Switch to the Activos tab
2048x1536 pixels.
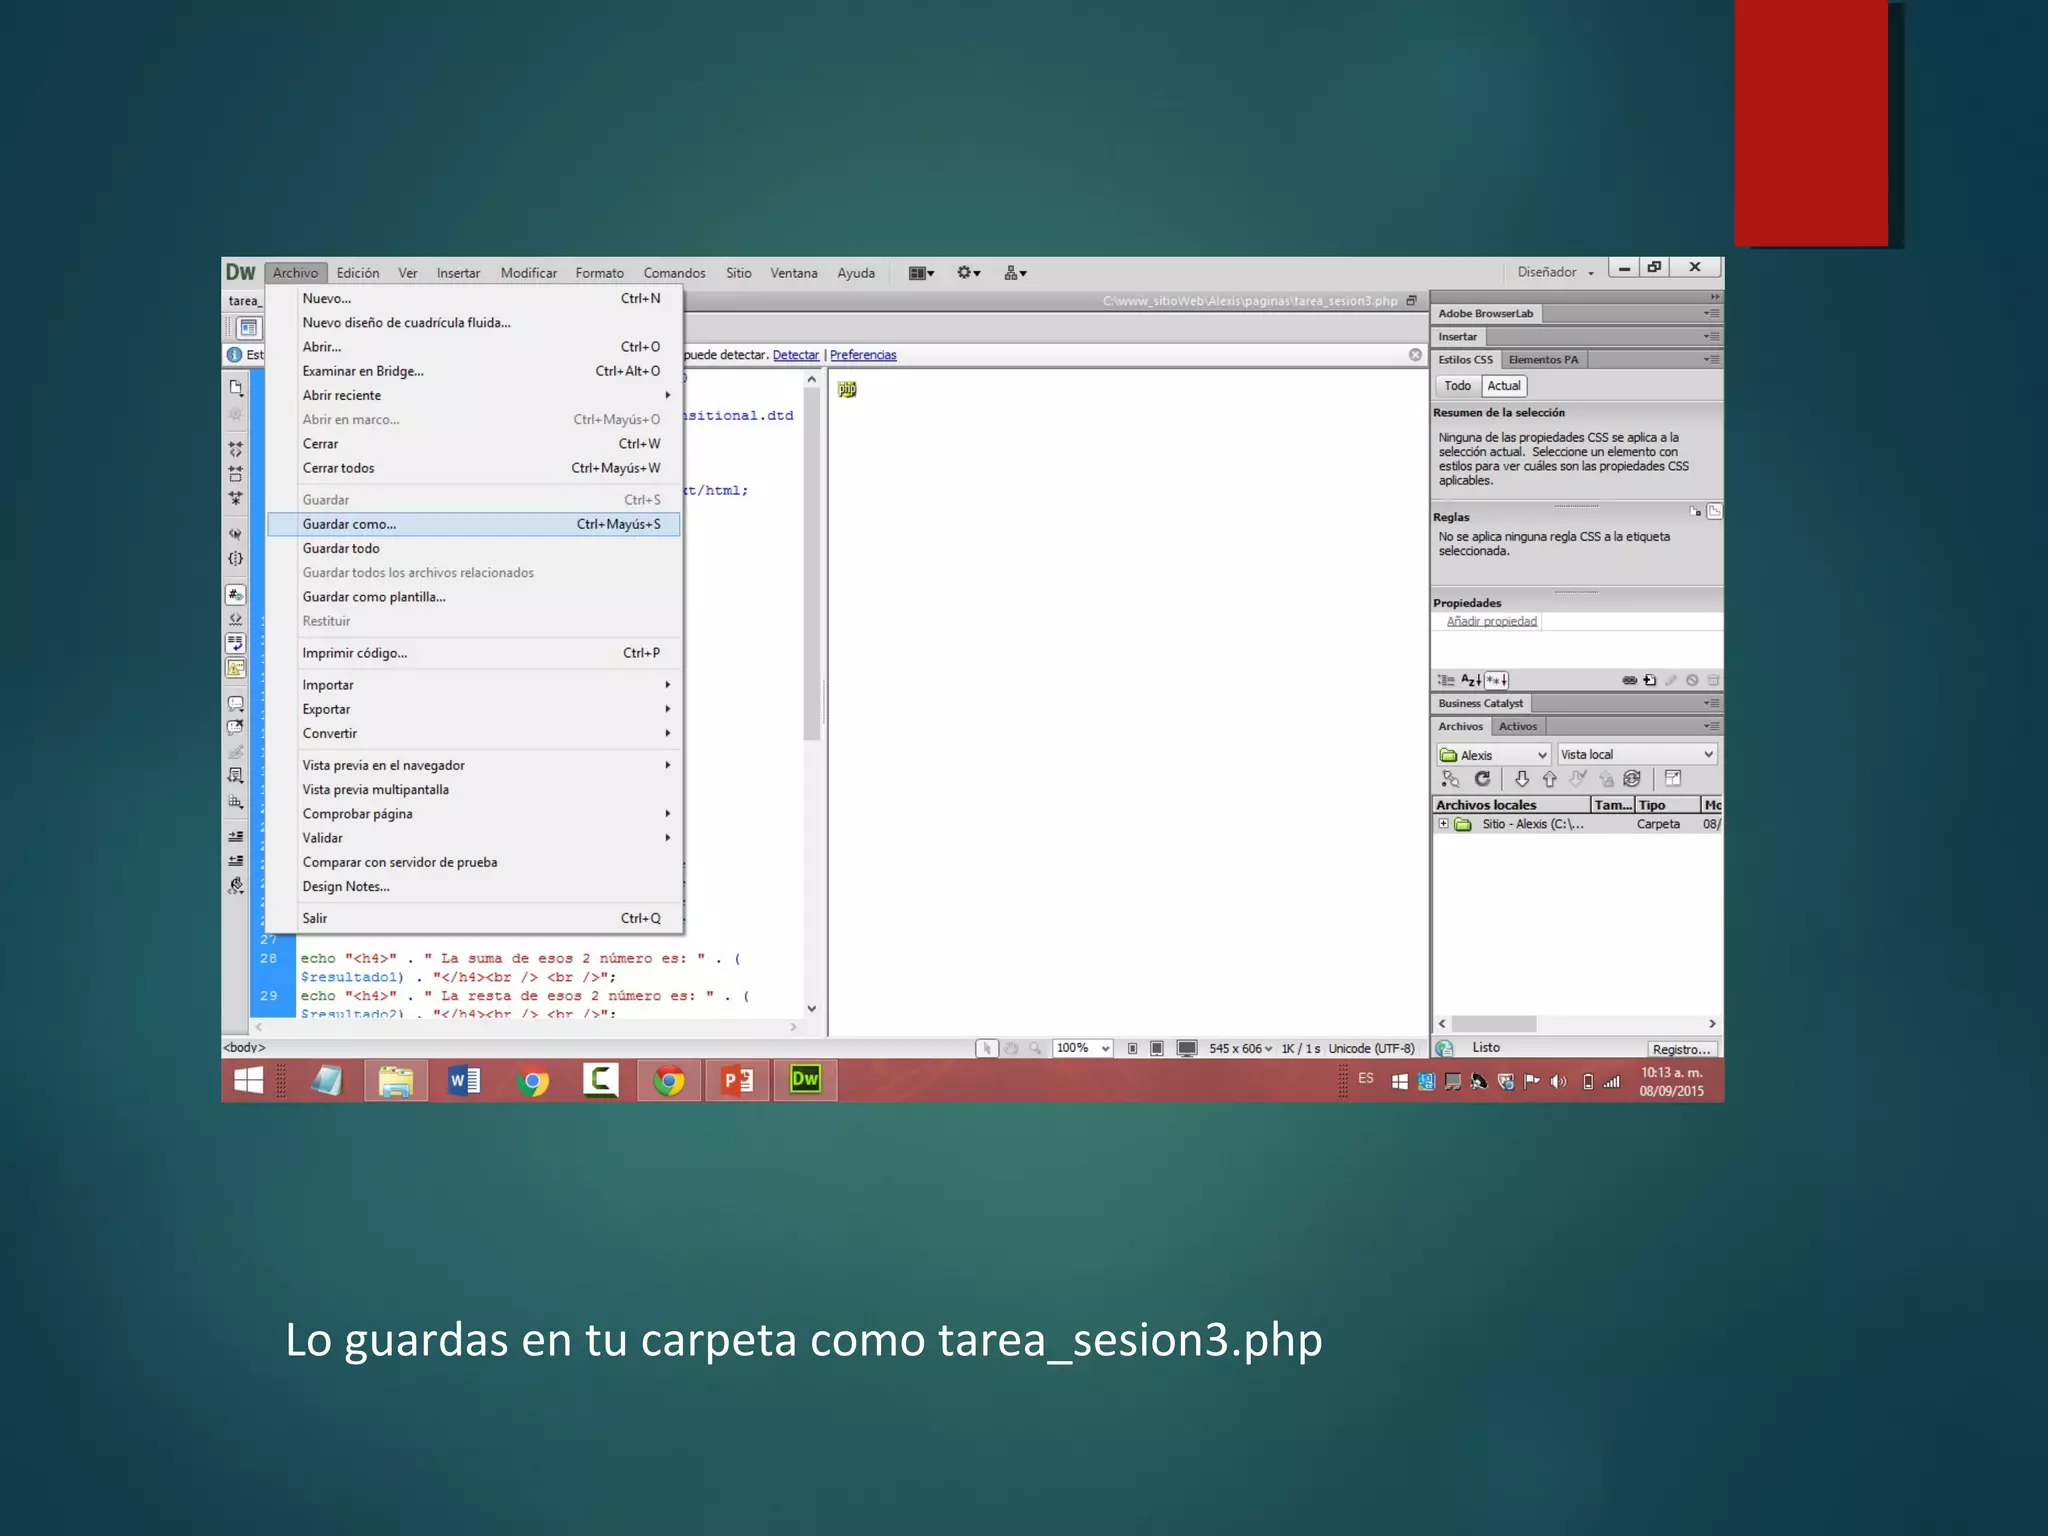[1518, 727]
